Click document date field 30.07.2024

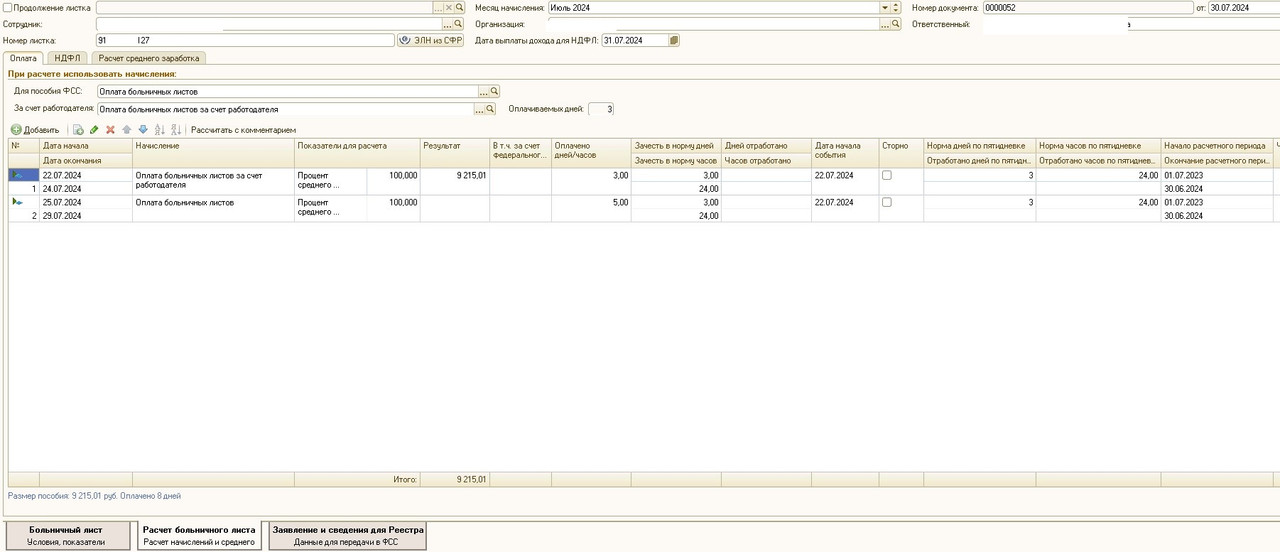point(1243,7)
